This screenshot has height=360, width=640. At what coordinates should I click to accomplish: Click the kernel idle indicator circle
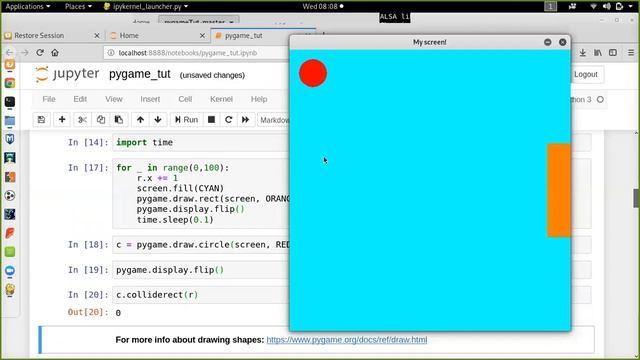600,99
